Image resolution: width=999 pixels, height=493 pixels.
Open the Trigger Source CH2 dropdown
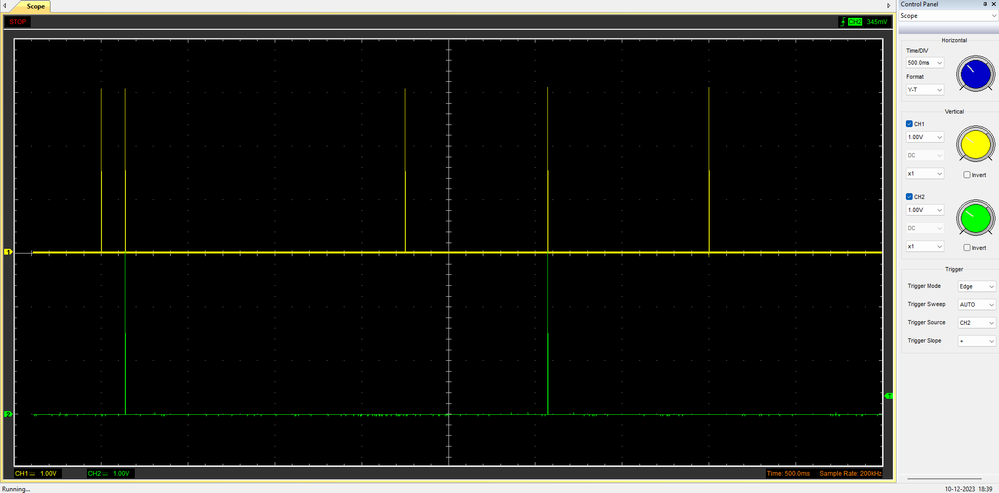(x=977, y=323)
